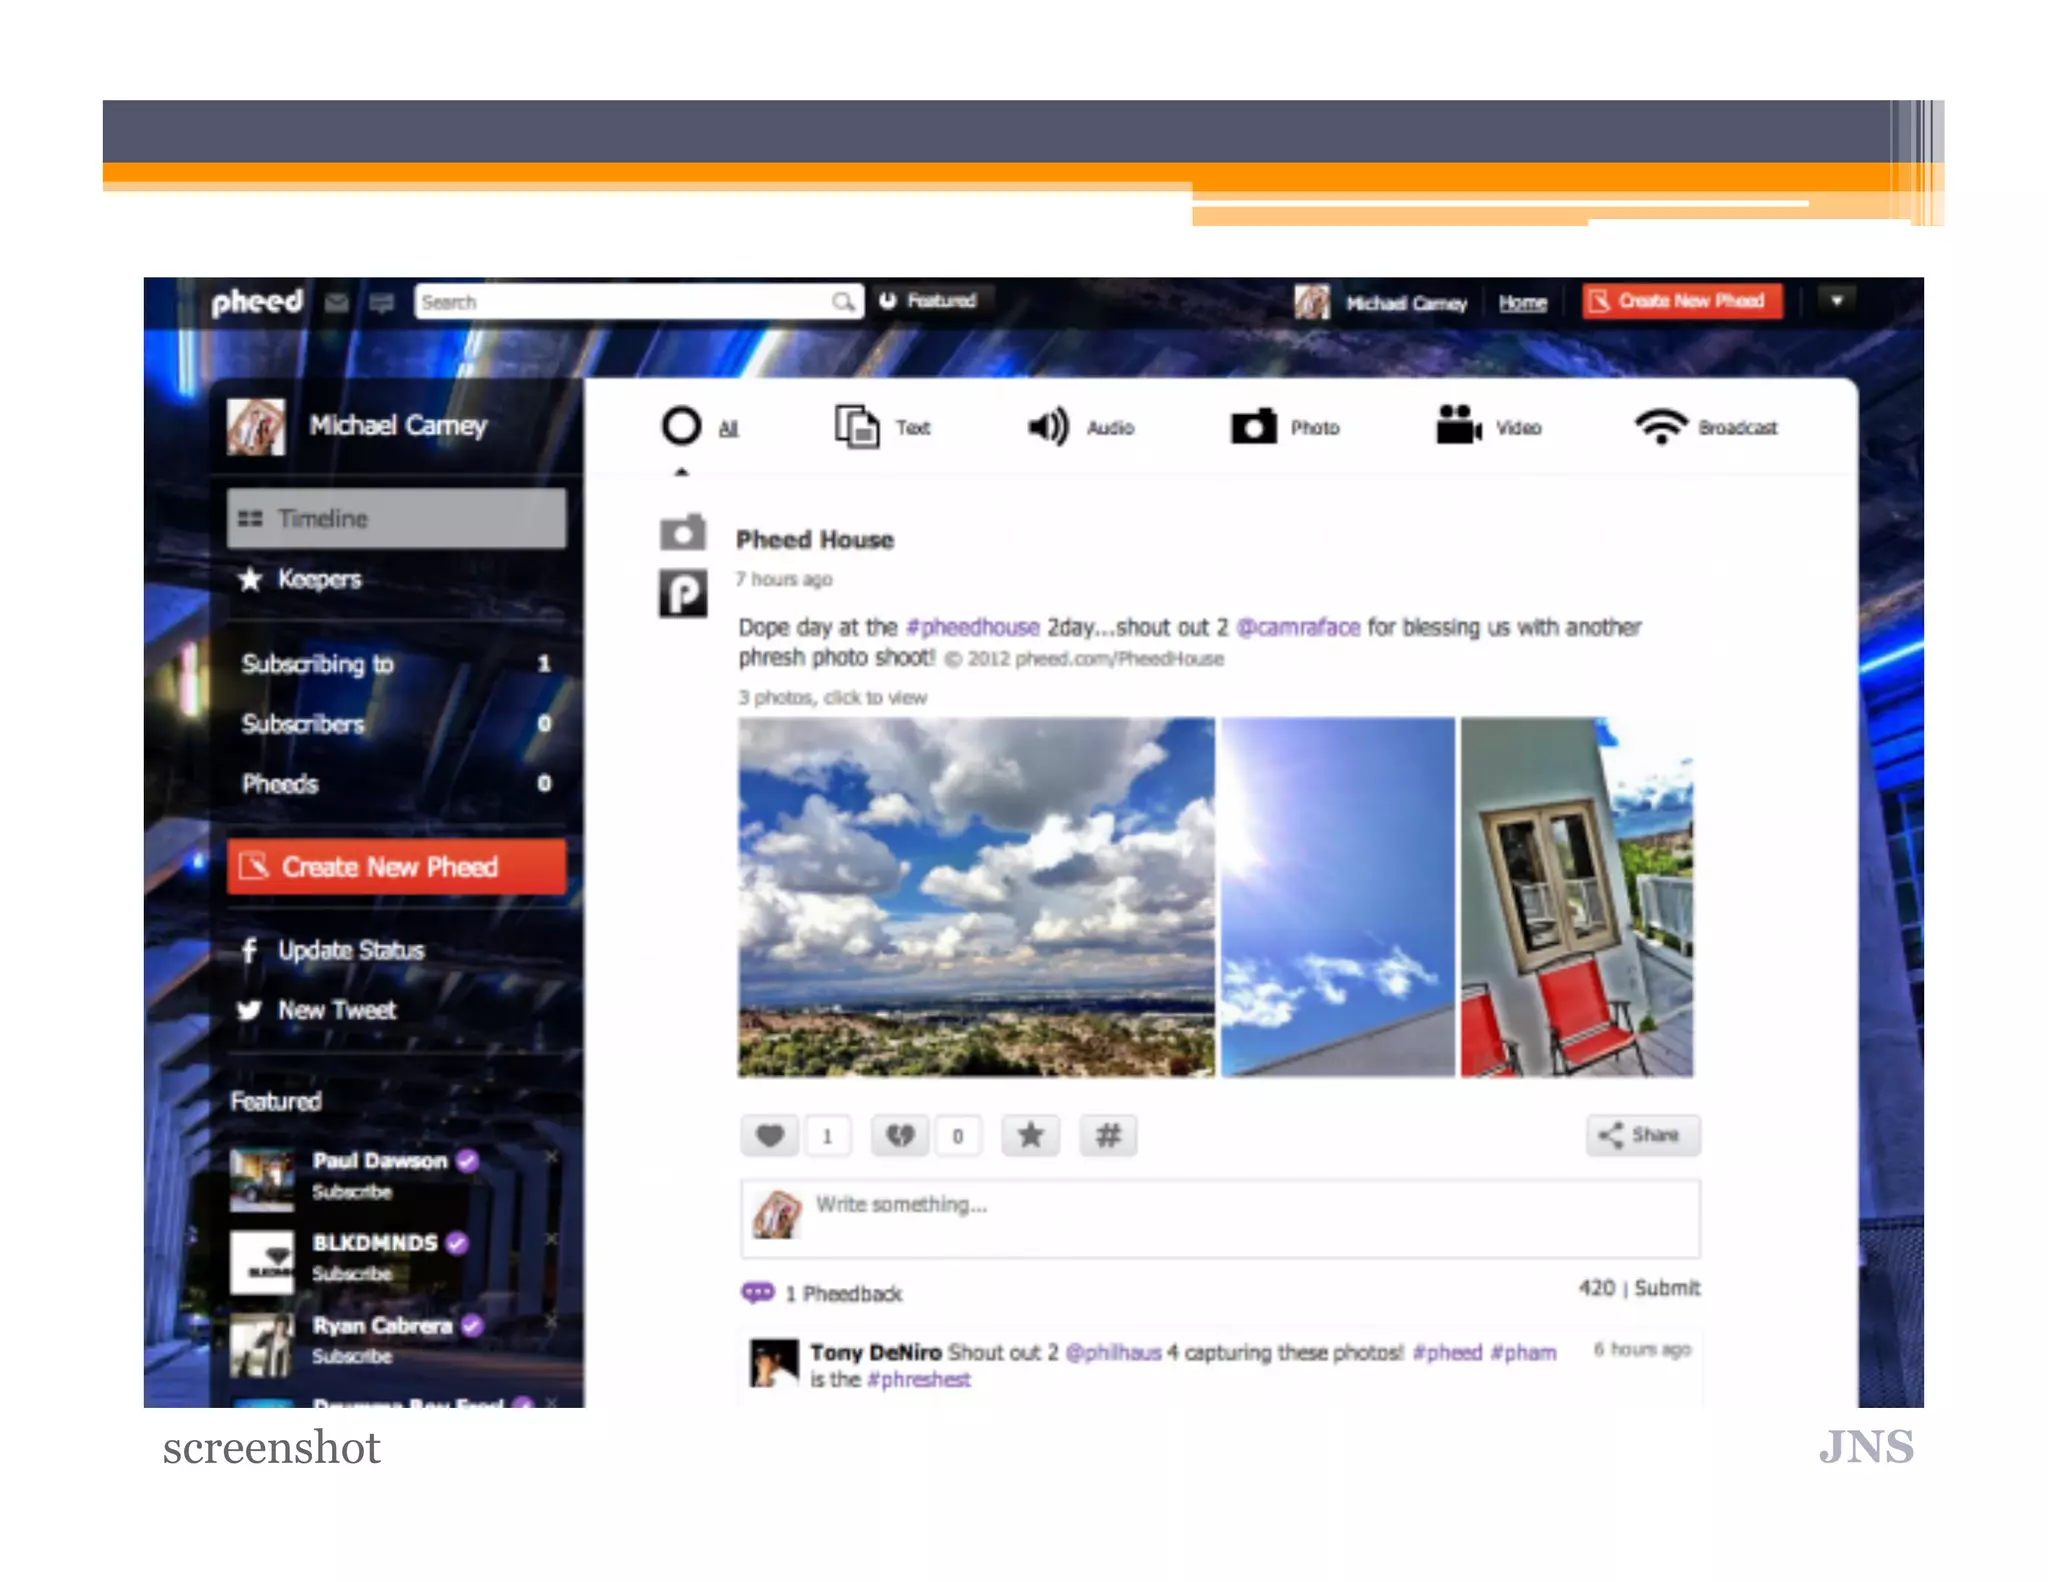Open Michael Carney sidebar profile picture
2048x1582 pixels.
pos(256,426)
